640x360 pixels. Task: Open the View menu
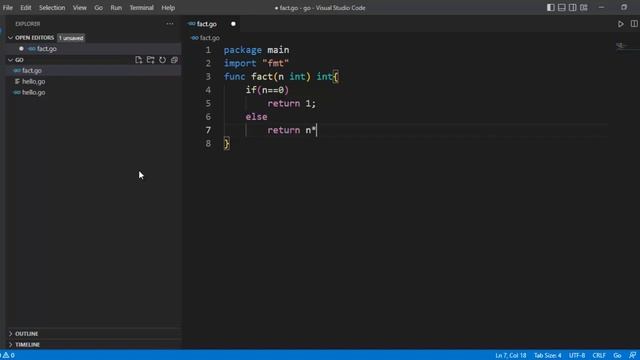point(80,8)
